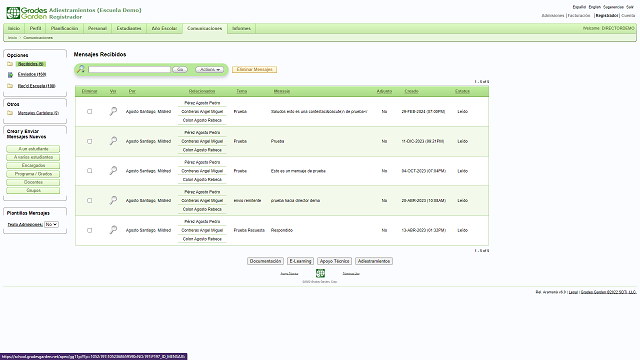Screen dimensions: 640x360
Task: Open the Perfil tab
Action: tap(35, 29)
